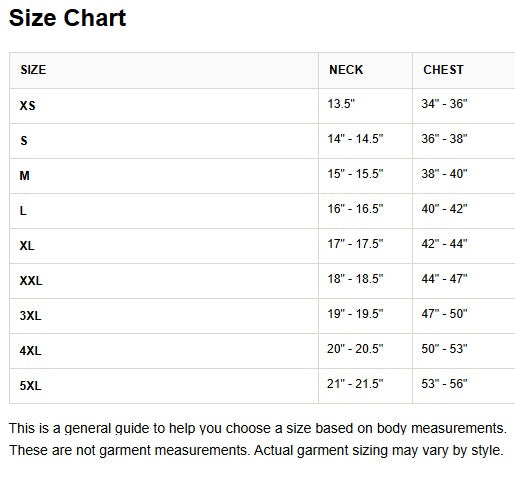This screenshot has height=481, width=515.
Task: Click the M size row label
Action: 24,176
